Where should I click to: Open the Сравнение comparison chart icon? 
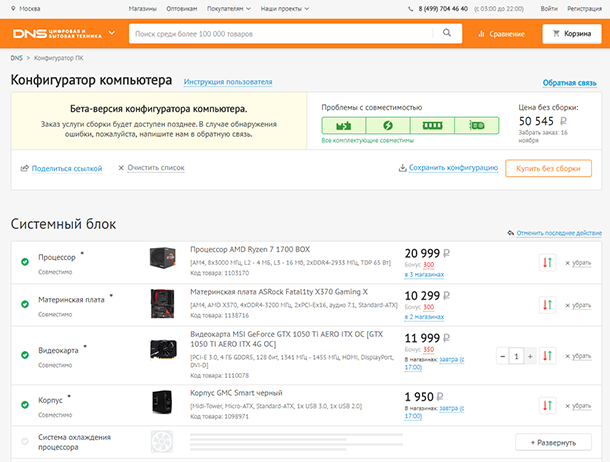coord(481,34)
